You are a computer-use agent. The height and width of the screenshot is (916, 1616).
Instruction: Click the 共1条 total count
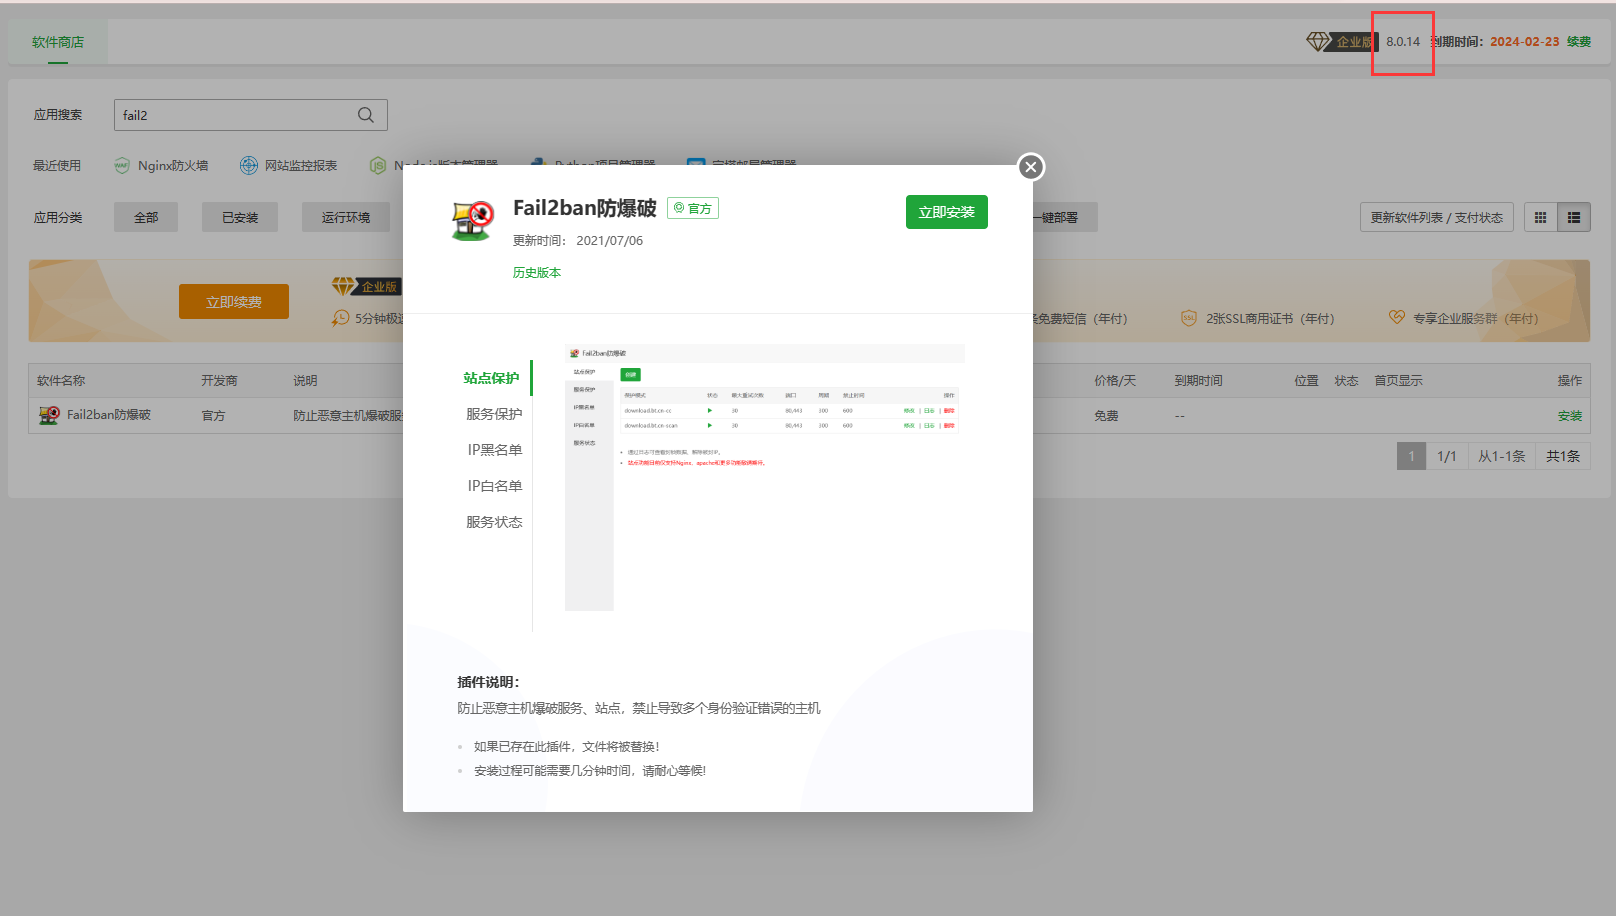point(1563,456)
